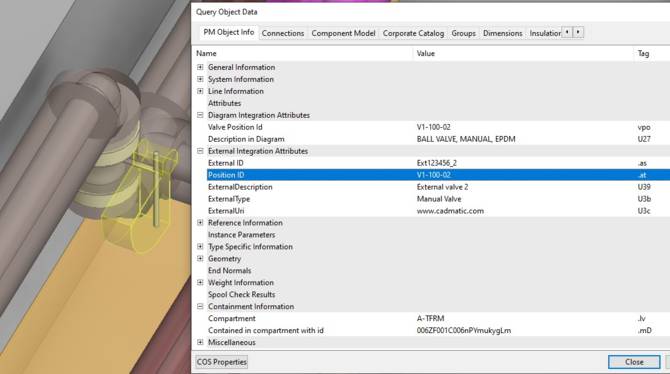This screenshot has height=374, width=670.
Task: Expand the Geometry section
Action: point(200,259)
